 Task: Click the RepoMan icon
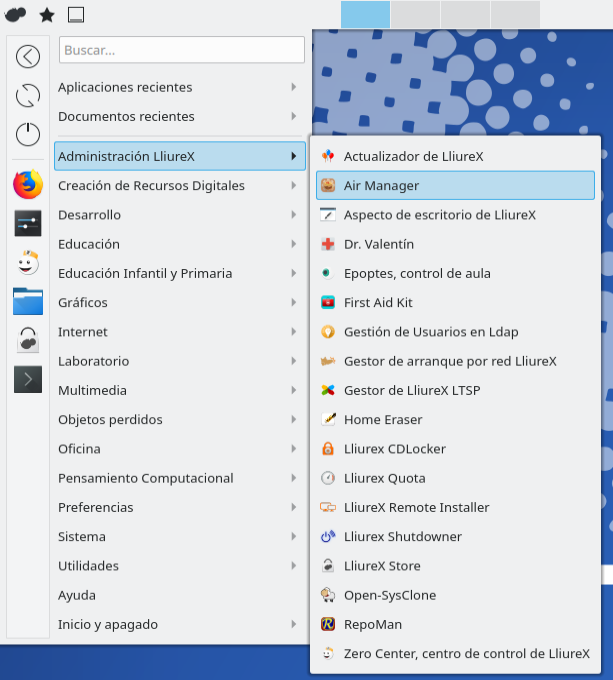pos(328,624)
